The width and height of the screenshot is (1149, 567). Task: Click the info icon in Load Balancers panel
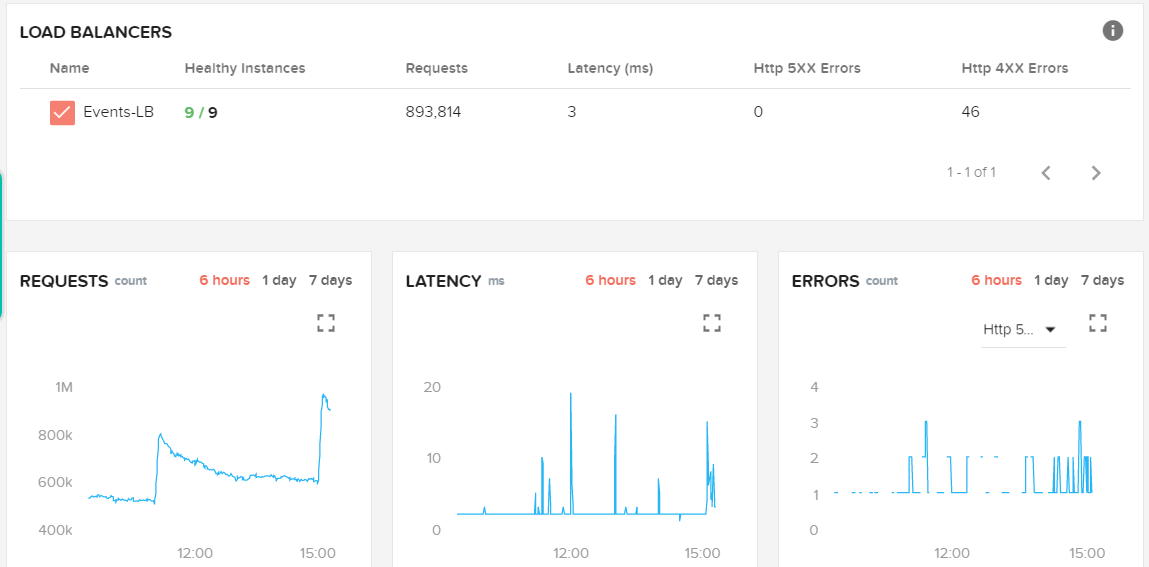pyautogui.click(x=1112, y=31)
